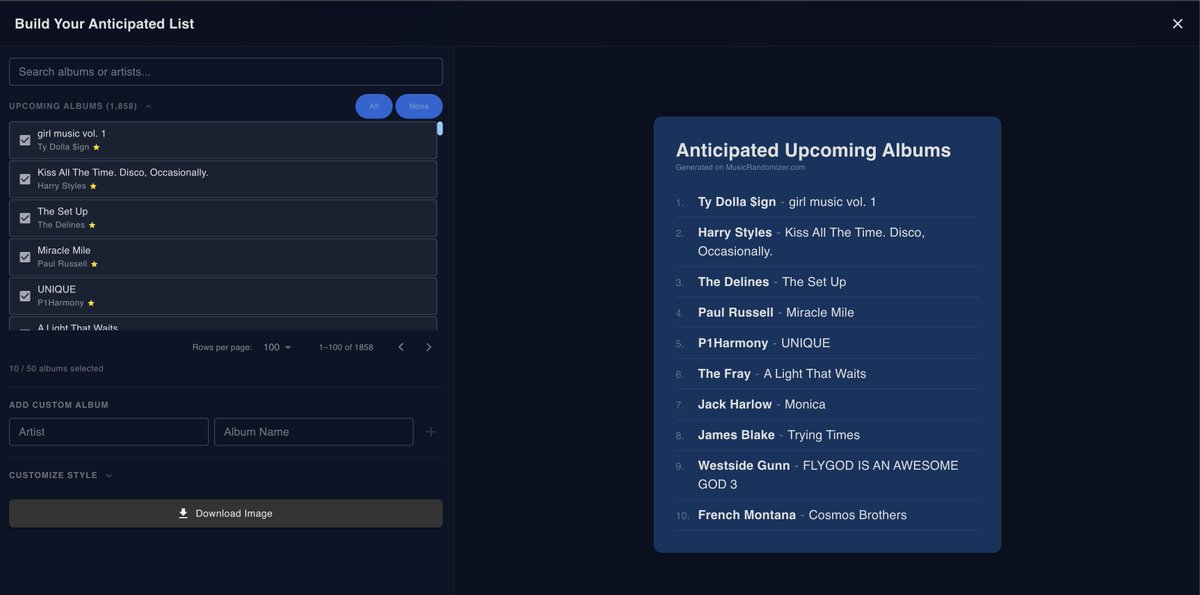Click Westside Gunn preview entry
The width and height of the screenshot is (1200, 595).
point(828,475)
